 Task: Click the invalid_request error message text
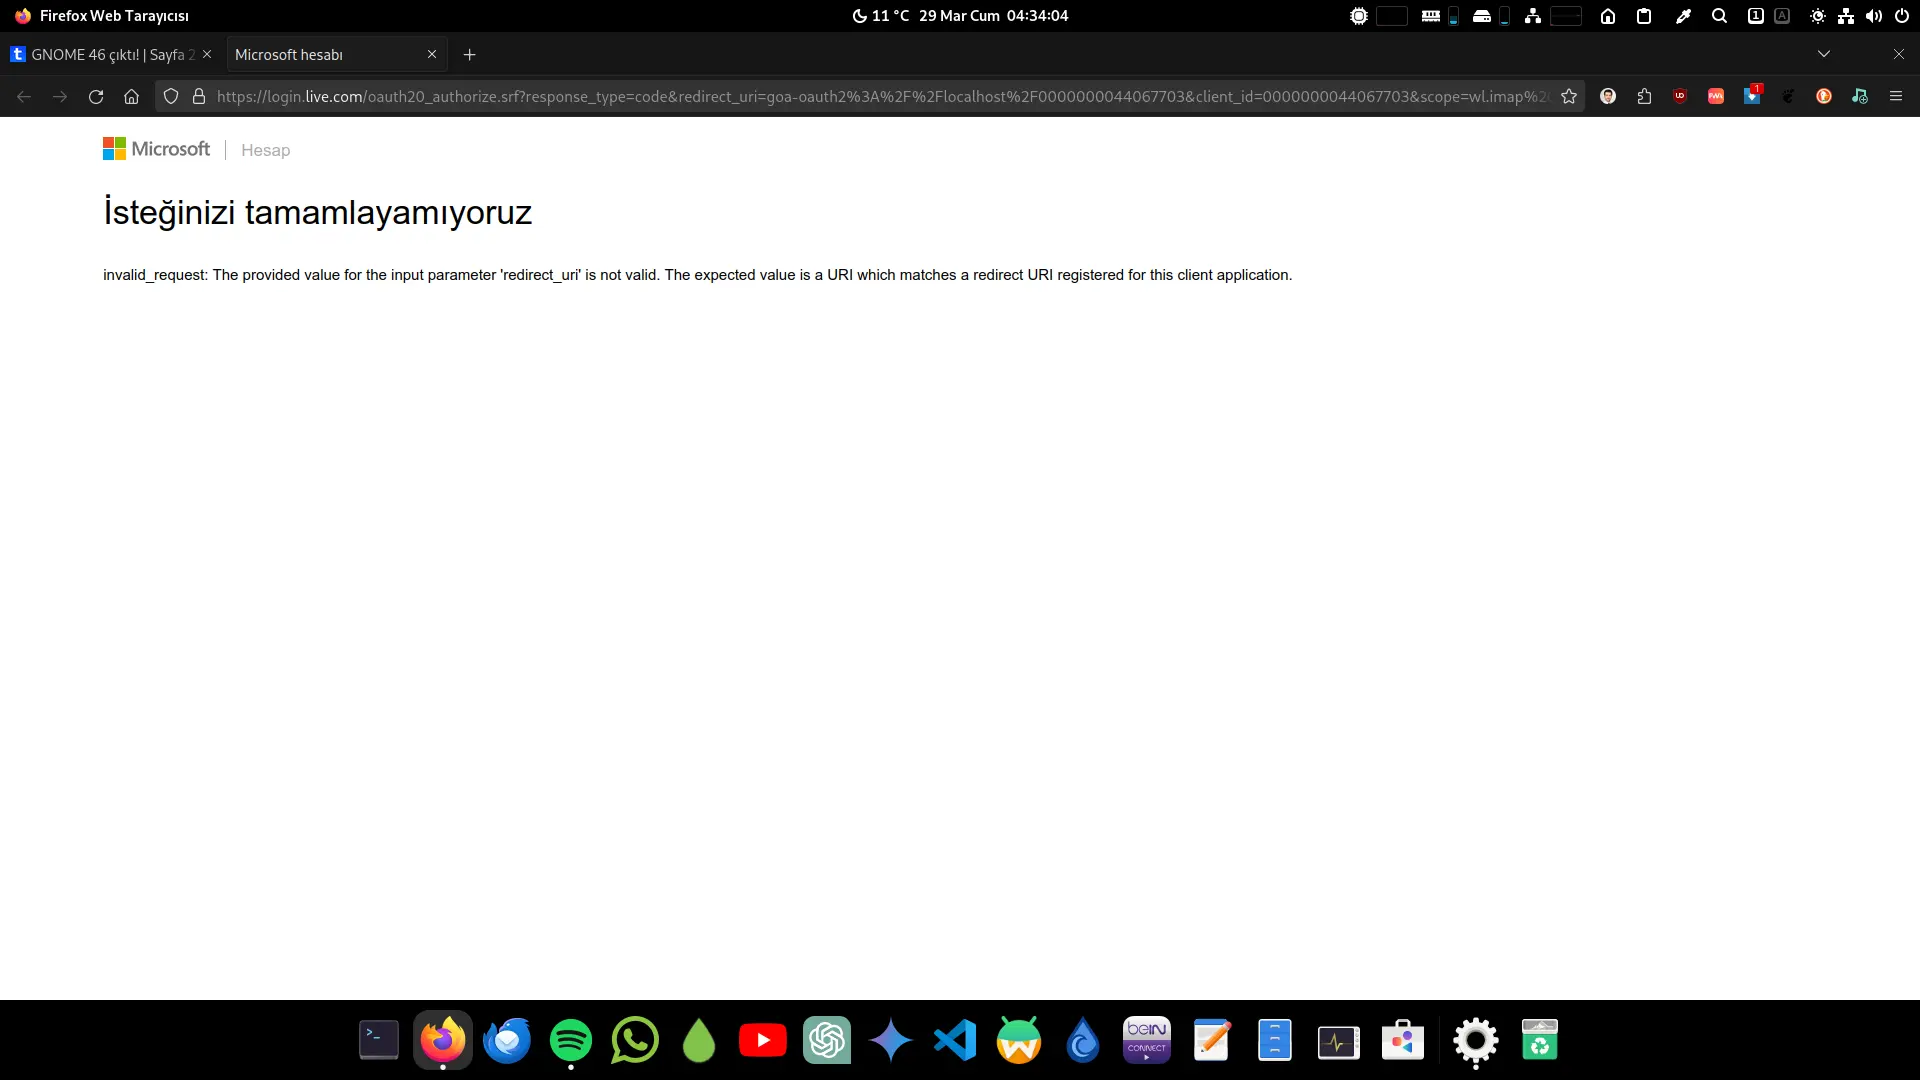[x=697, y=275]
